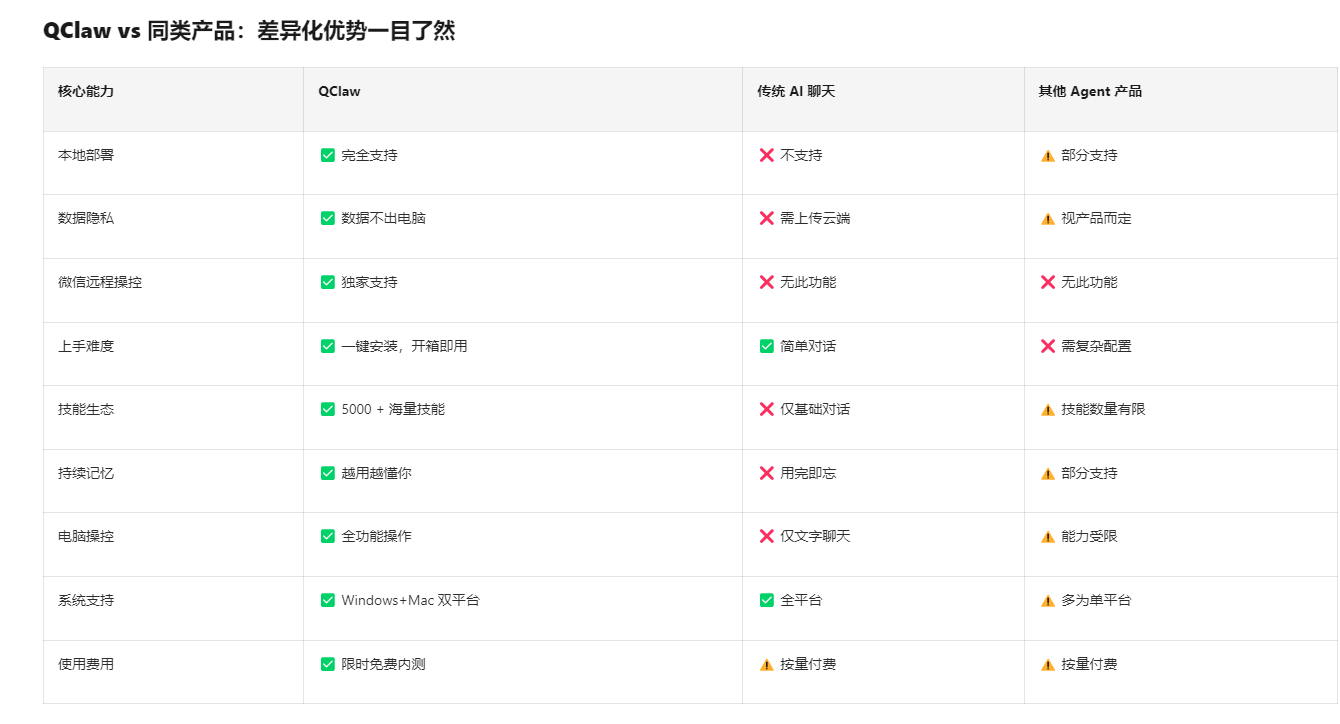Click the 系统支持 row label
The height and width of the screenshot is (724, 1340).
[86, 600]
